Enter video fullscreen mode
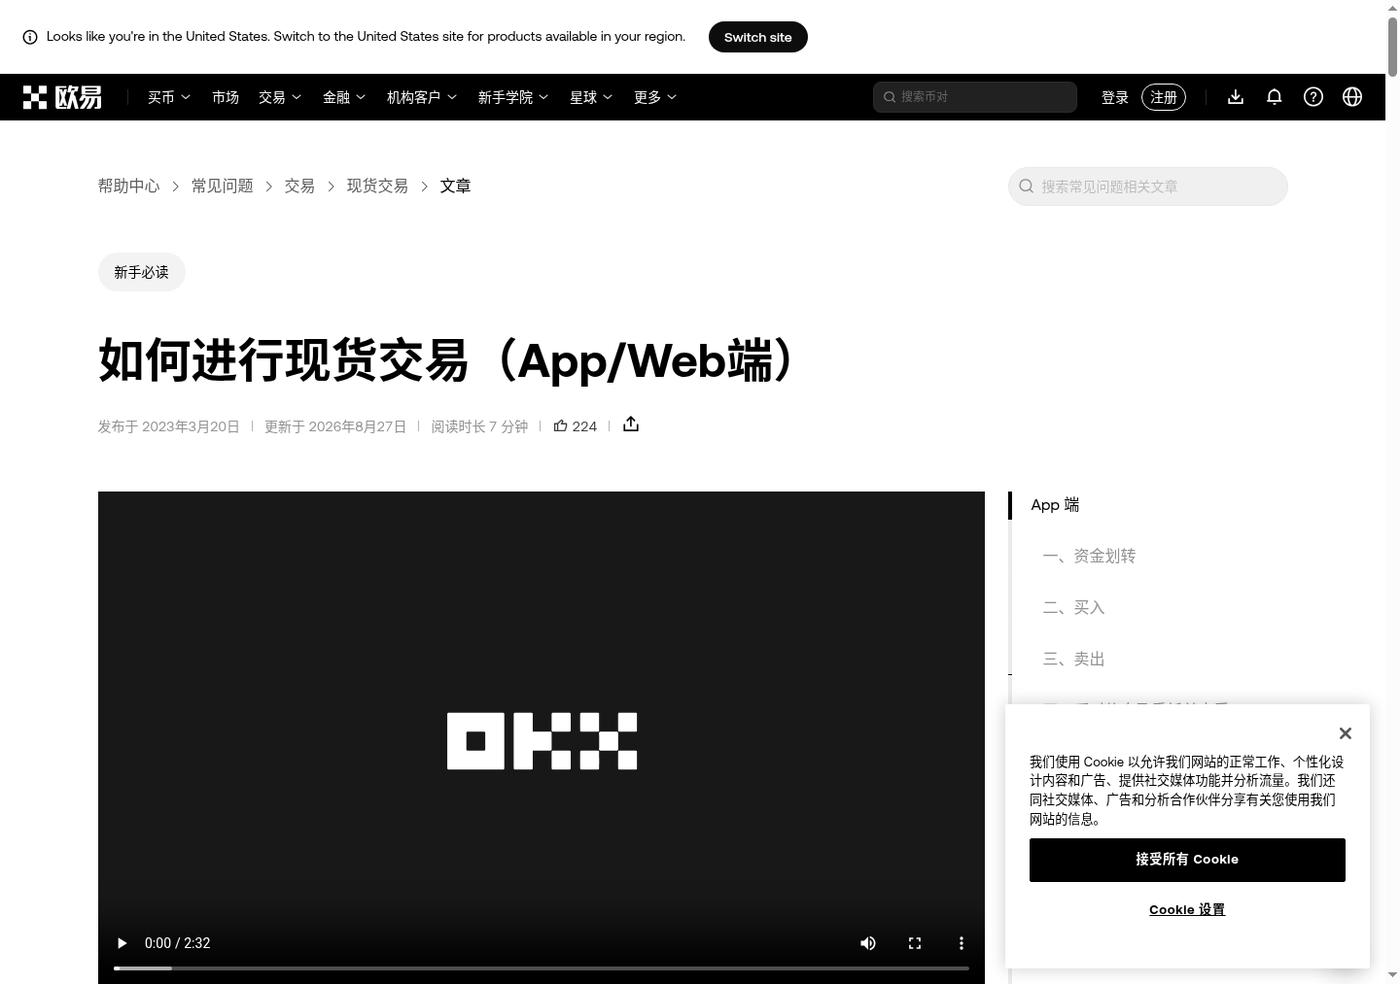Image resolution: width=1400 pixels, height=984 pixels. tap(914, 943)
